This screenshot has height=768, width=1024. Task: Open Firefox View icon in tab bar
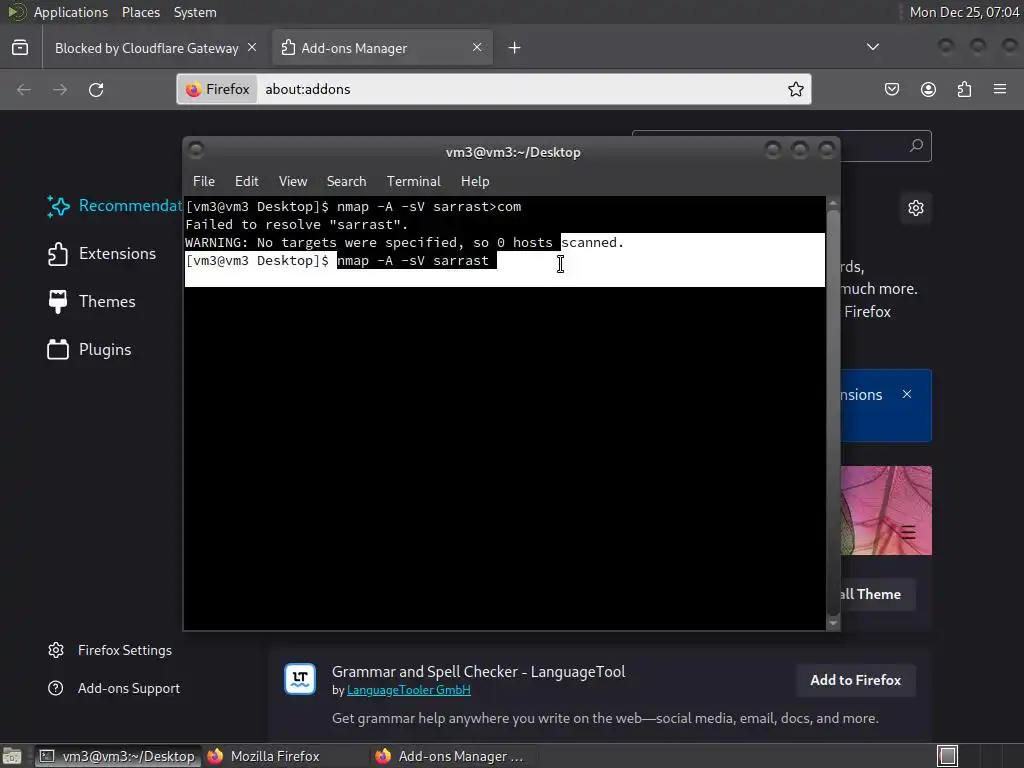click(x=20, y=48)
